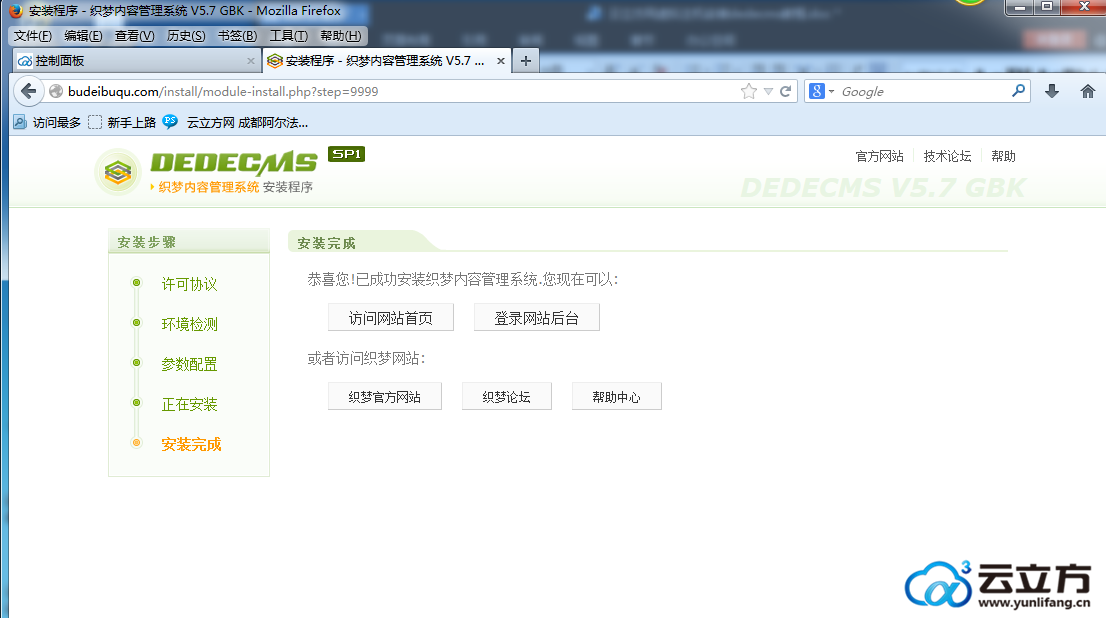Open the 访问最多 bookmark
The height and width of the screenshot is (618, 1106).
click(47, 122)
